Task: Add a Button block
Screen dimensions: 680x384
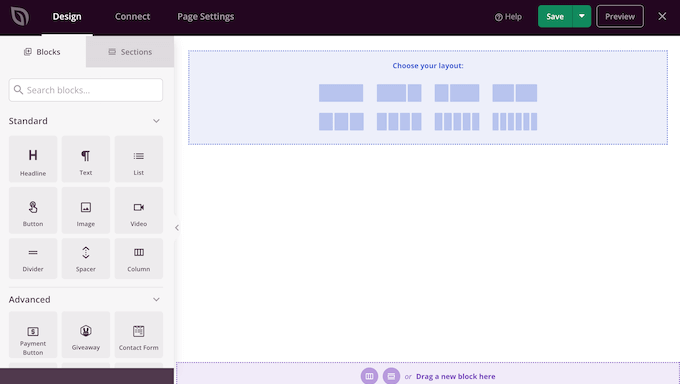Action: tap(33, 210)
